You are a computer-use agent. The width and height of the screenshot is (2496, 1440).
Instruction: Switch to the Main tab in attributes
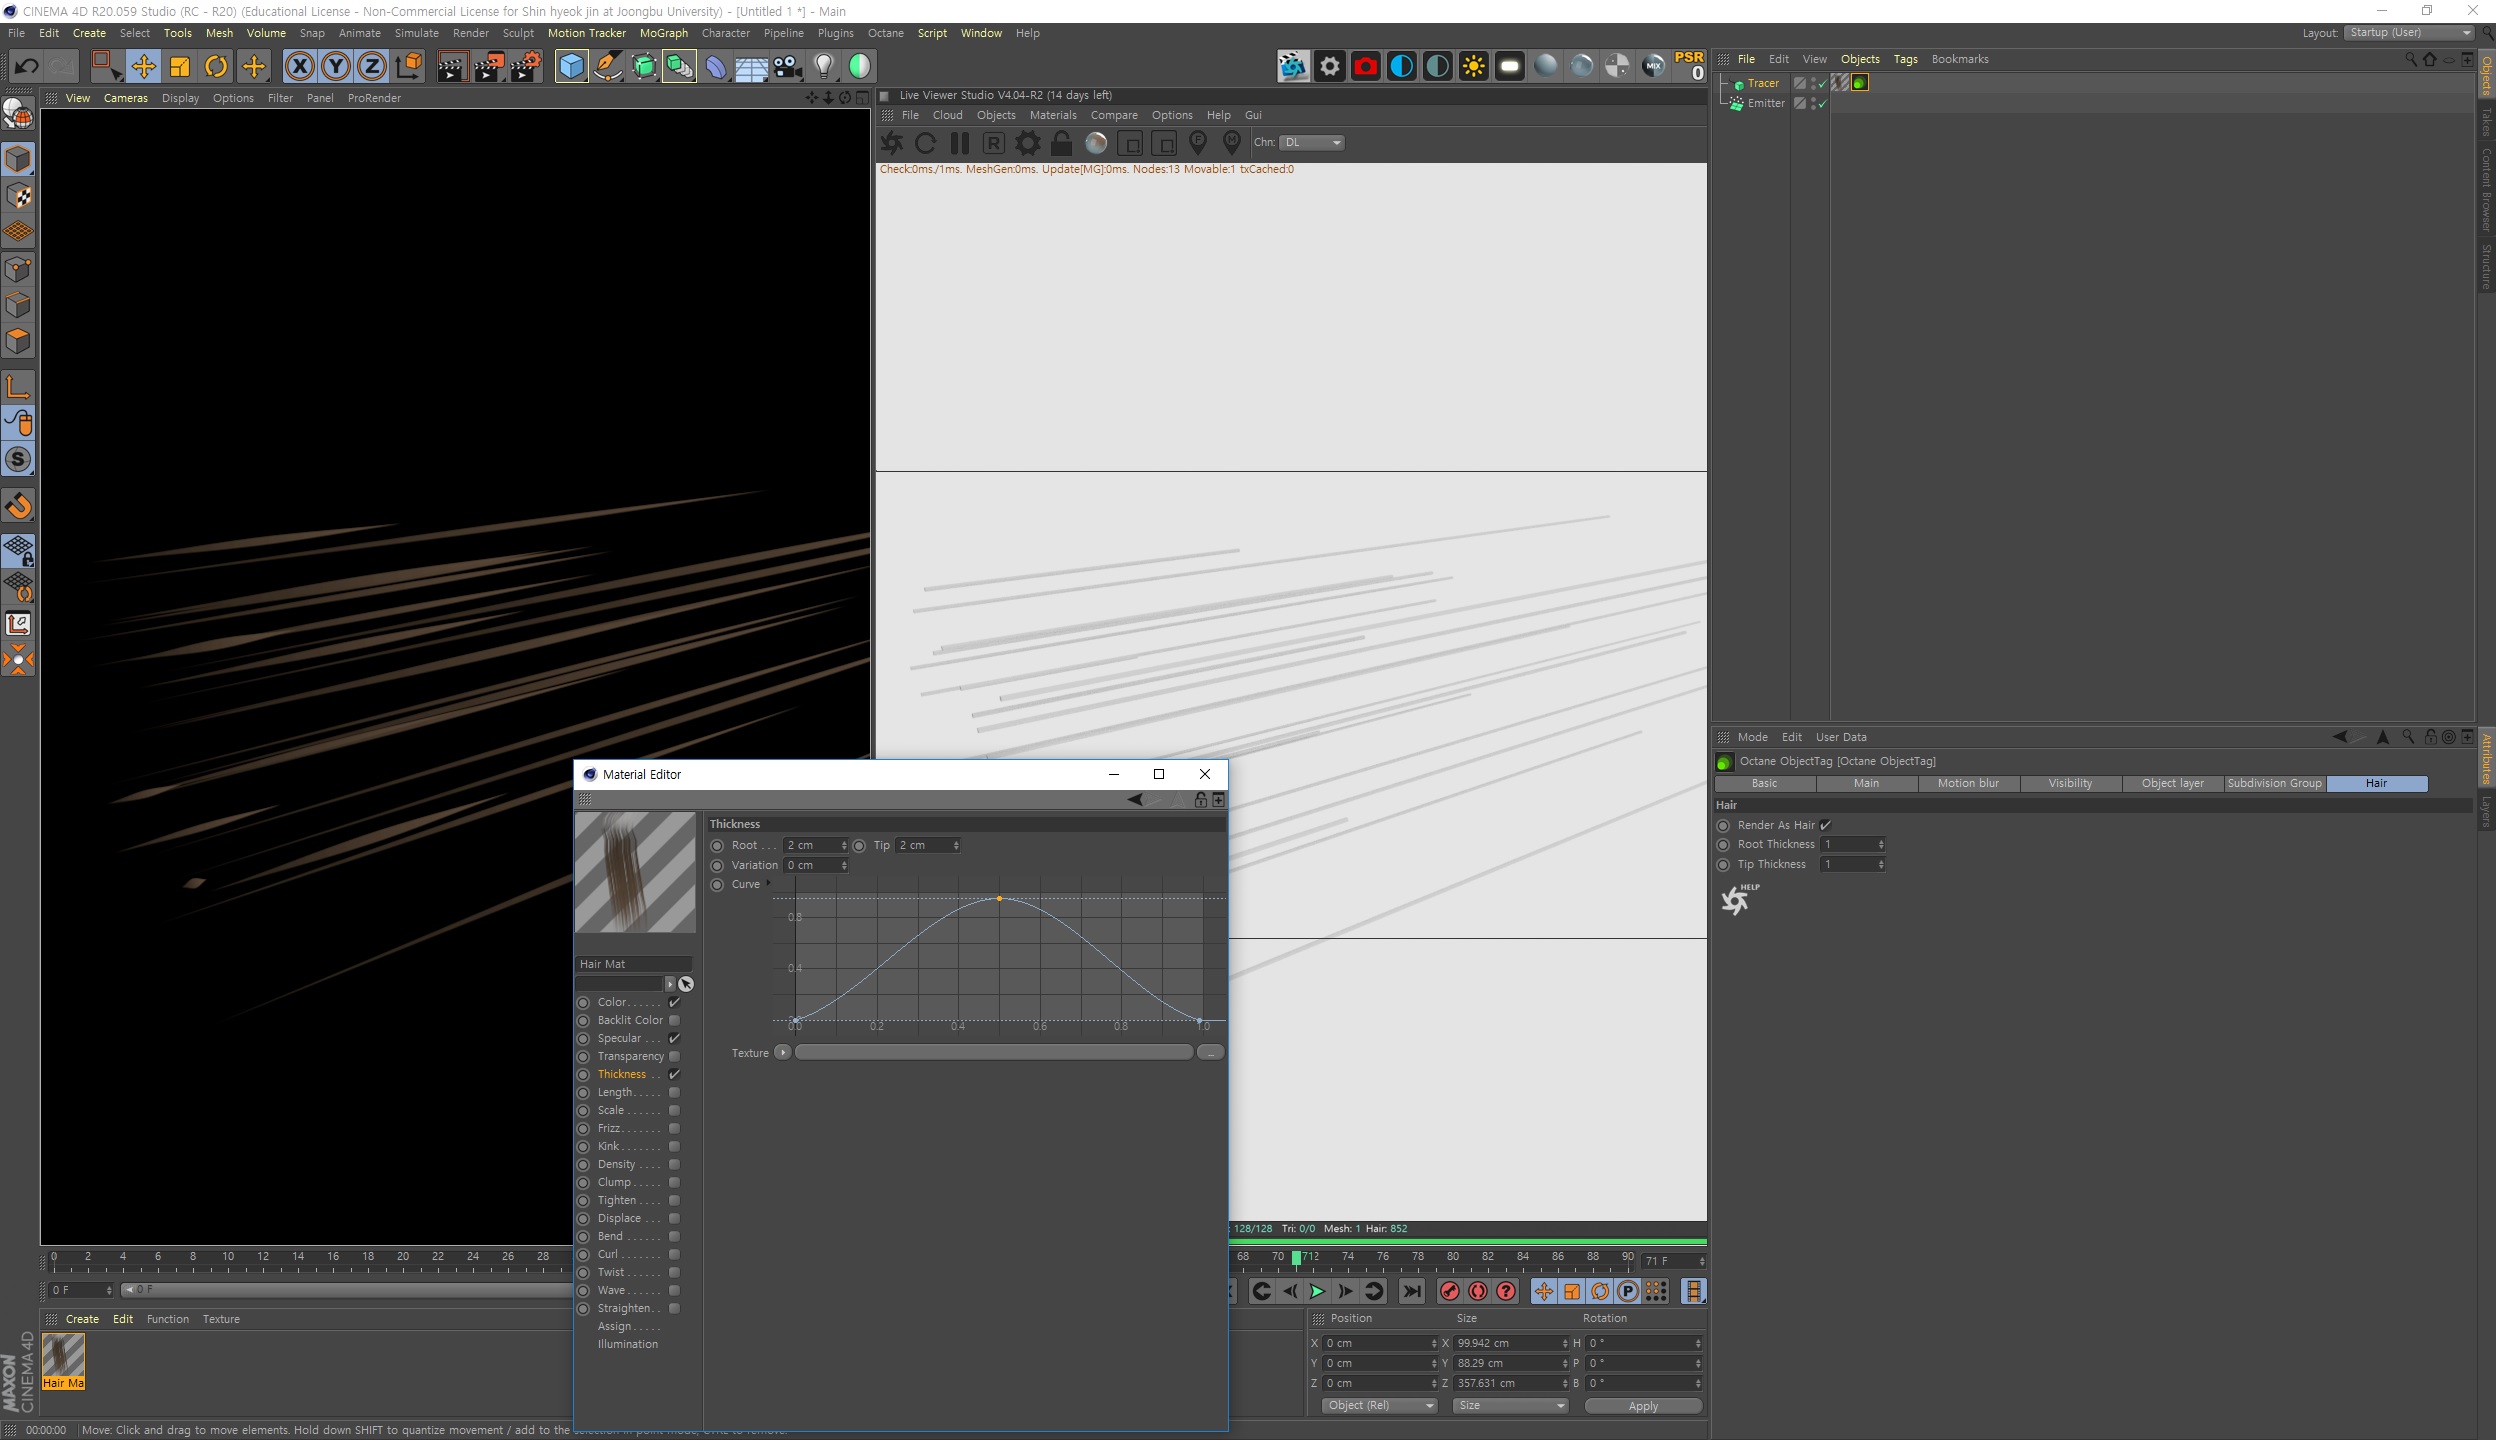1865,783
